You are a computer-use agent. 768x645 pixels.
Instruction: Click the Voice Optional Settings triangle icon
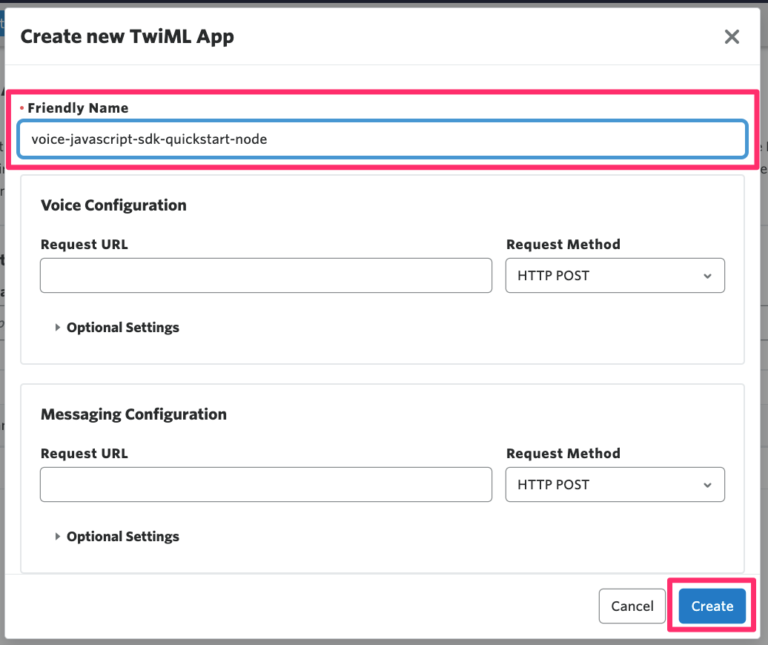pos(57,327)
